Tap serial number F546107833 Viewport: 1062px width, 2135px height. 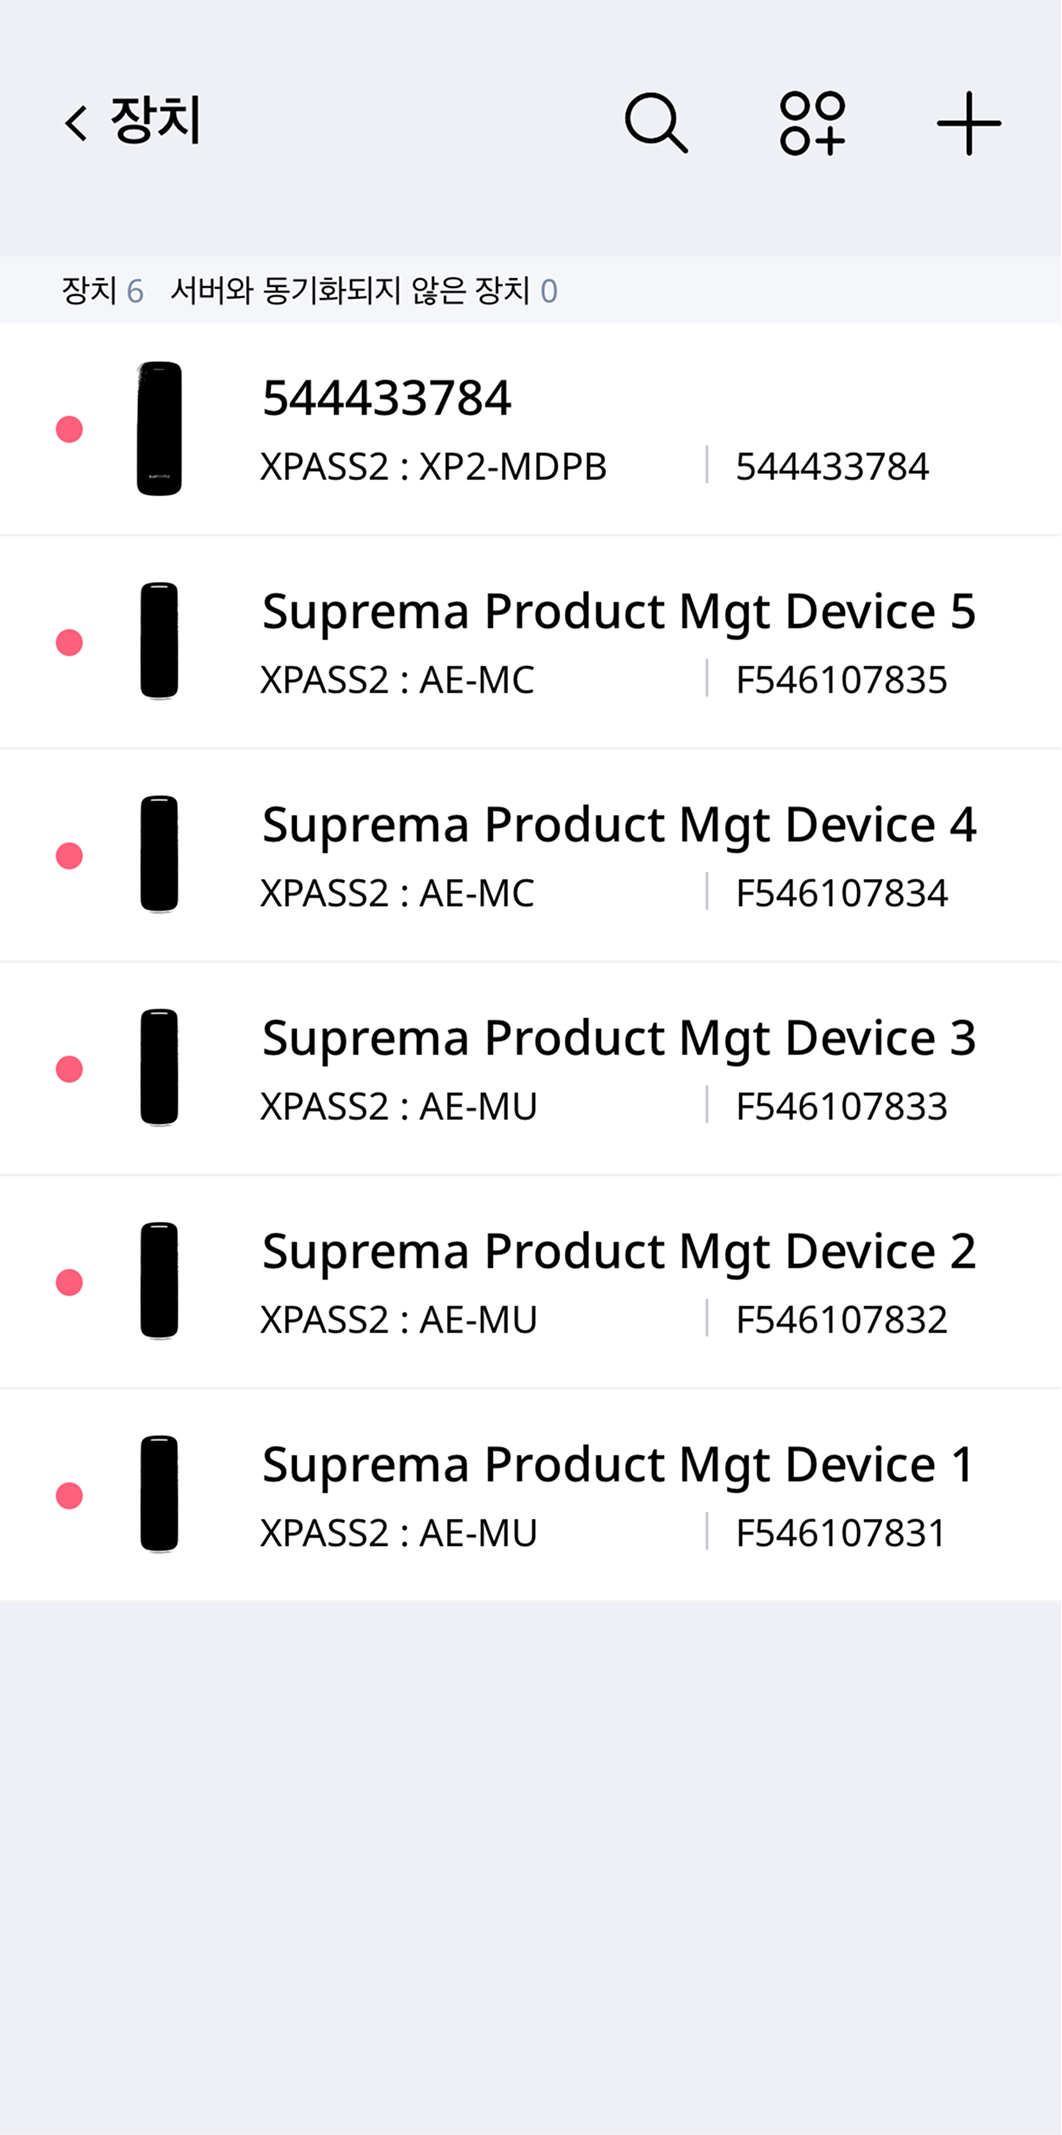(x=841, y=1107)
